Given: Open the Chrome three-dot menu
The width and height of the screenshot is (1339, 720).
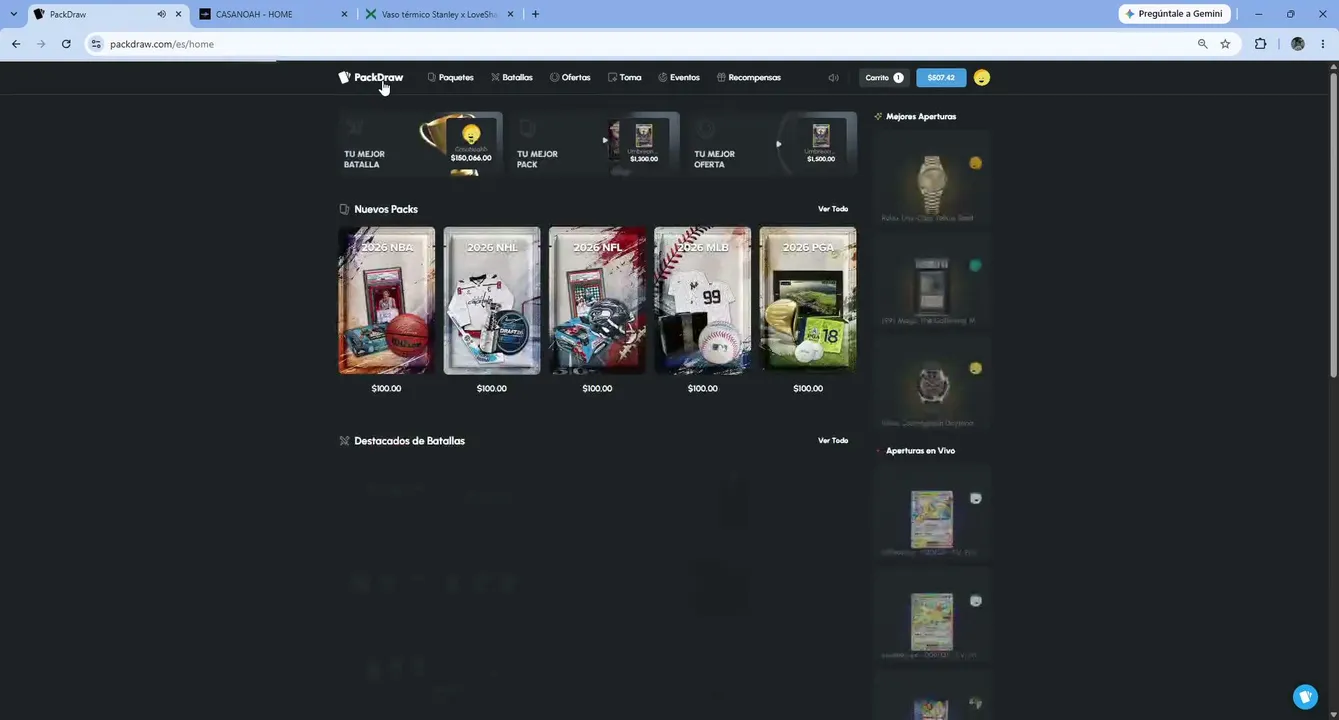Looking at the screenshot, I should (1323, 44).
